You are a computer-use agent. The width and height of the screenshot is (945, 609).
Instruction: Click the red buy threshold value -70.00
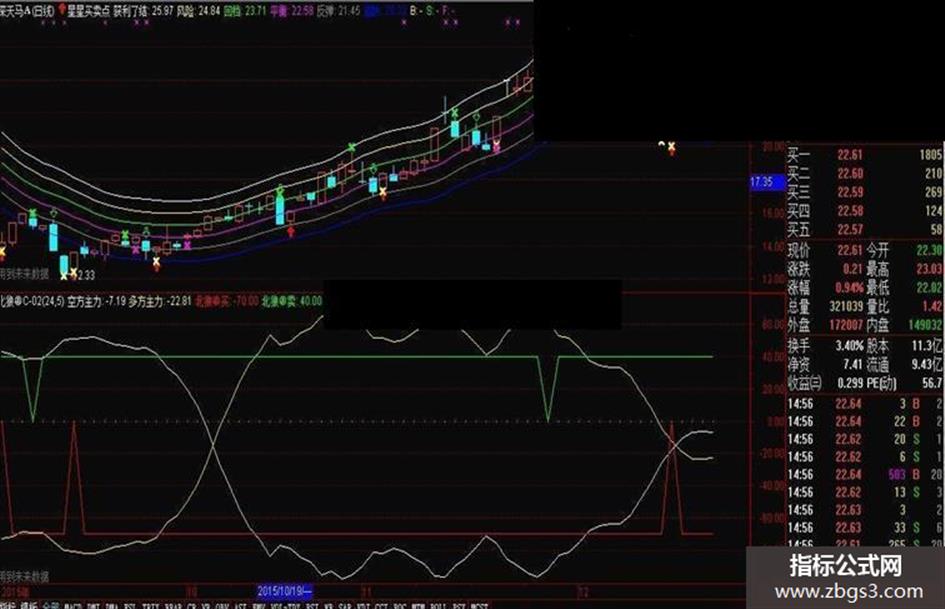coord(245,301)
